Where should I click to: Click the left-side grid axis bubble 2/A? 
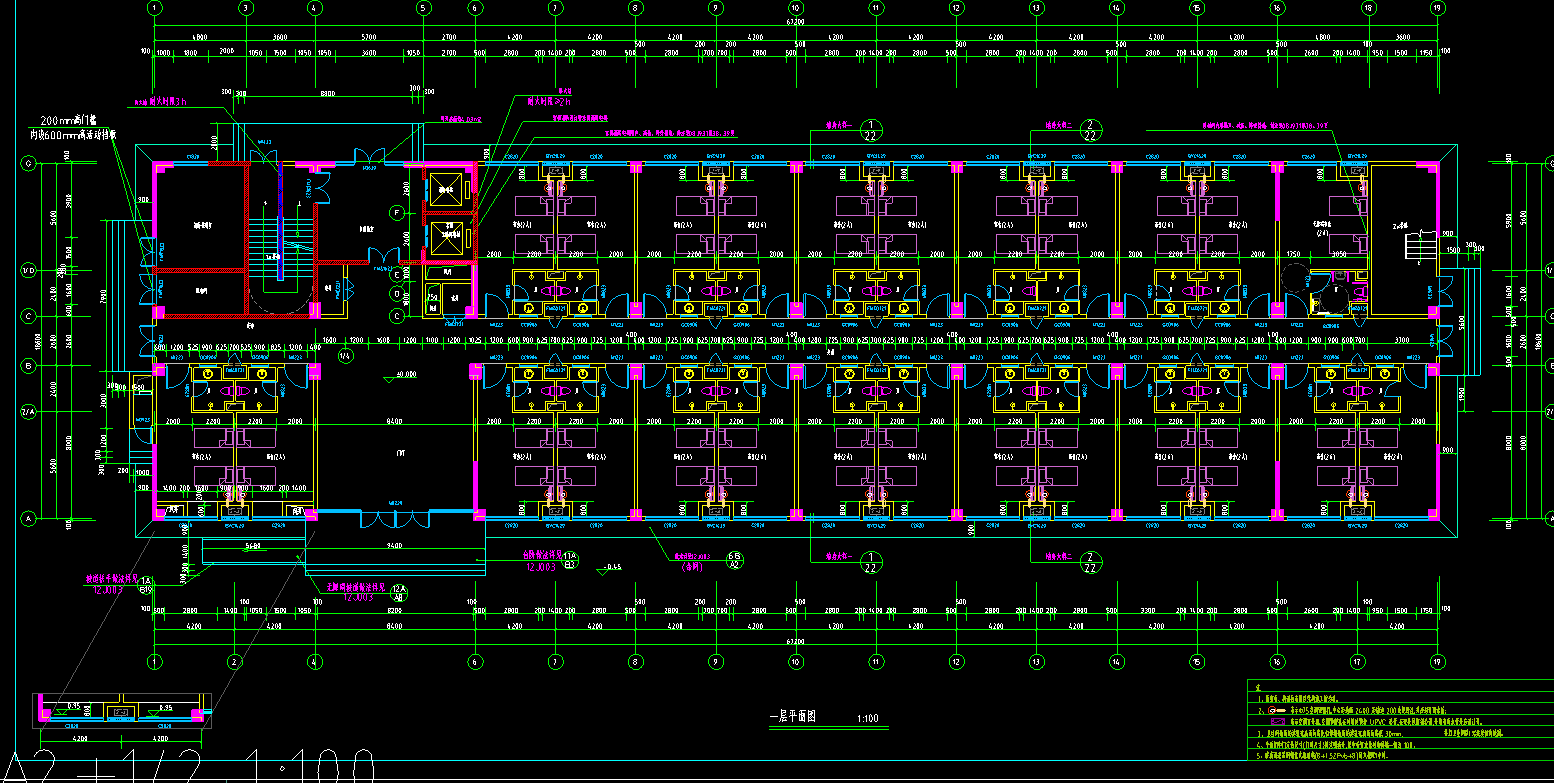point(29,411)
